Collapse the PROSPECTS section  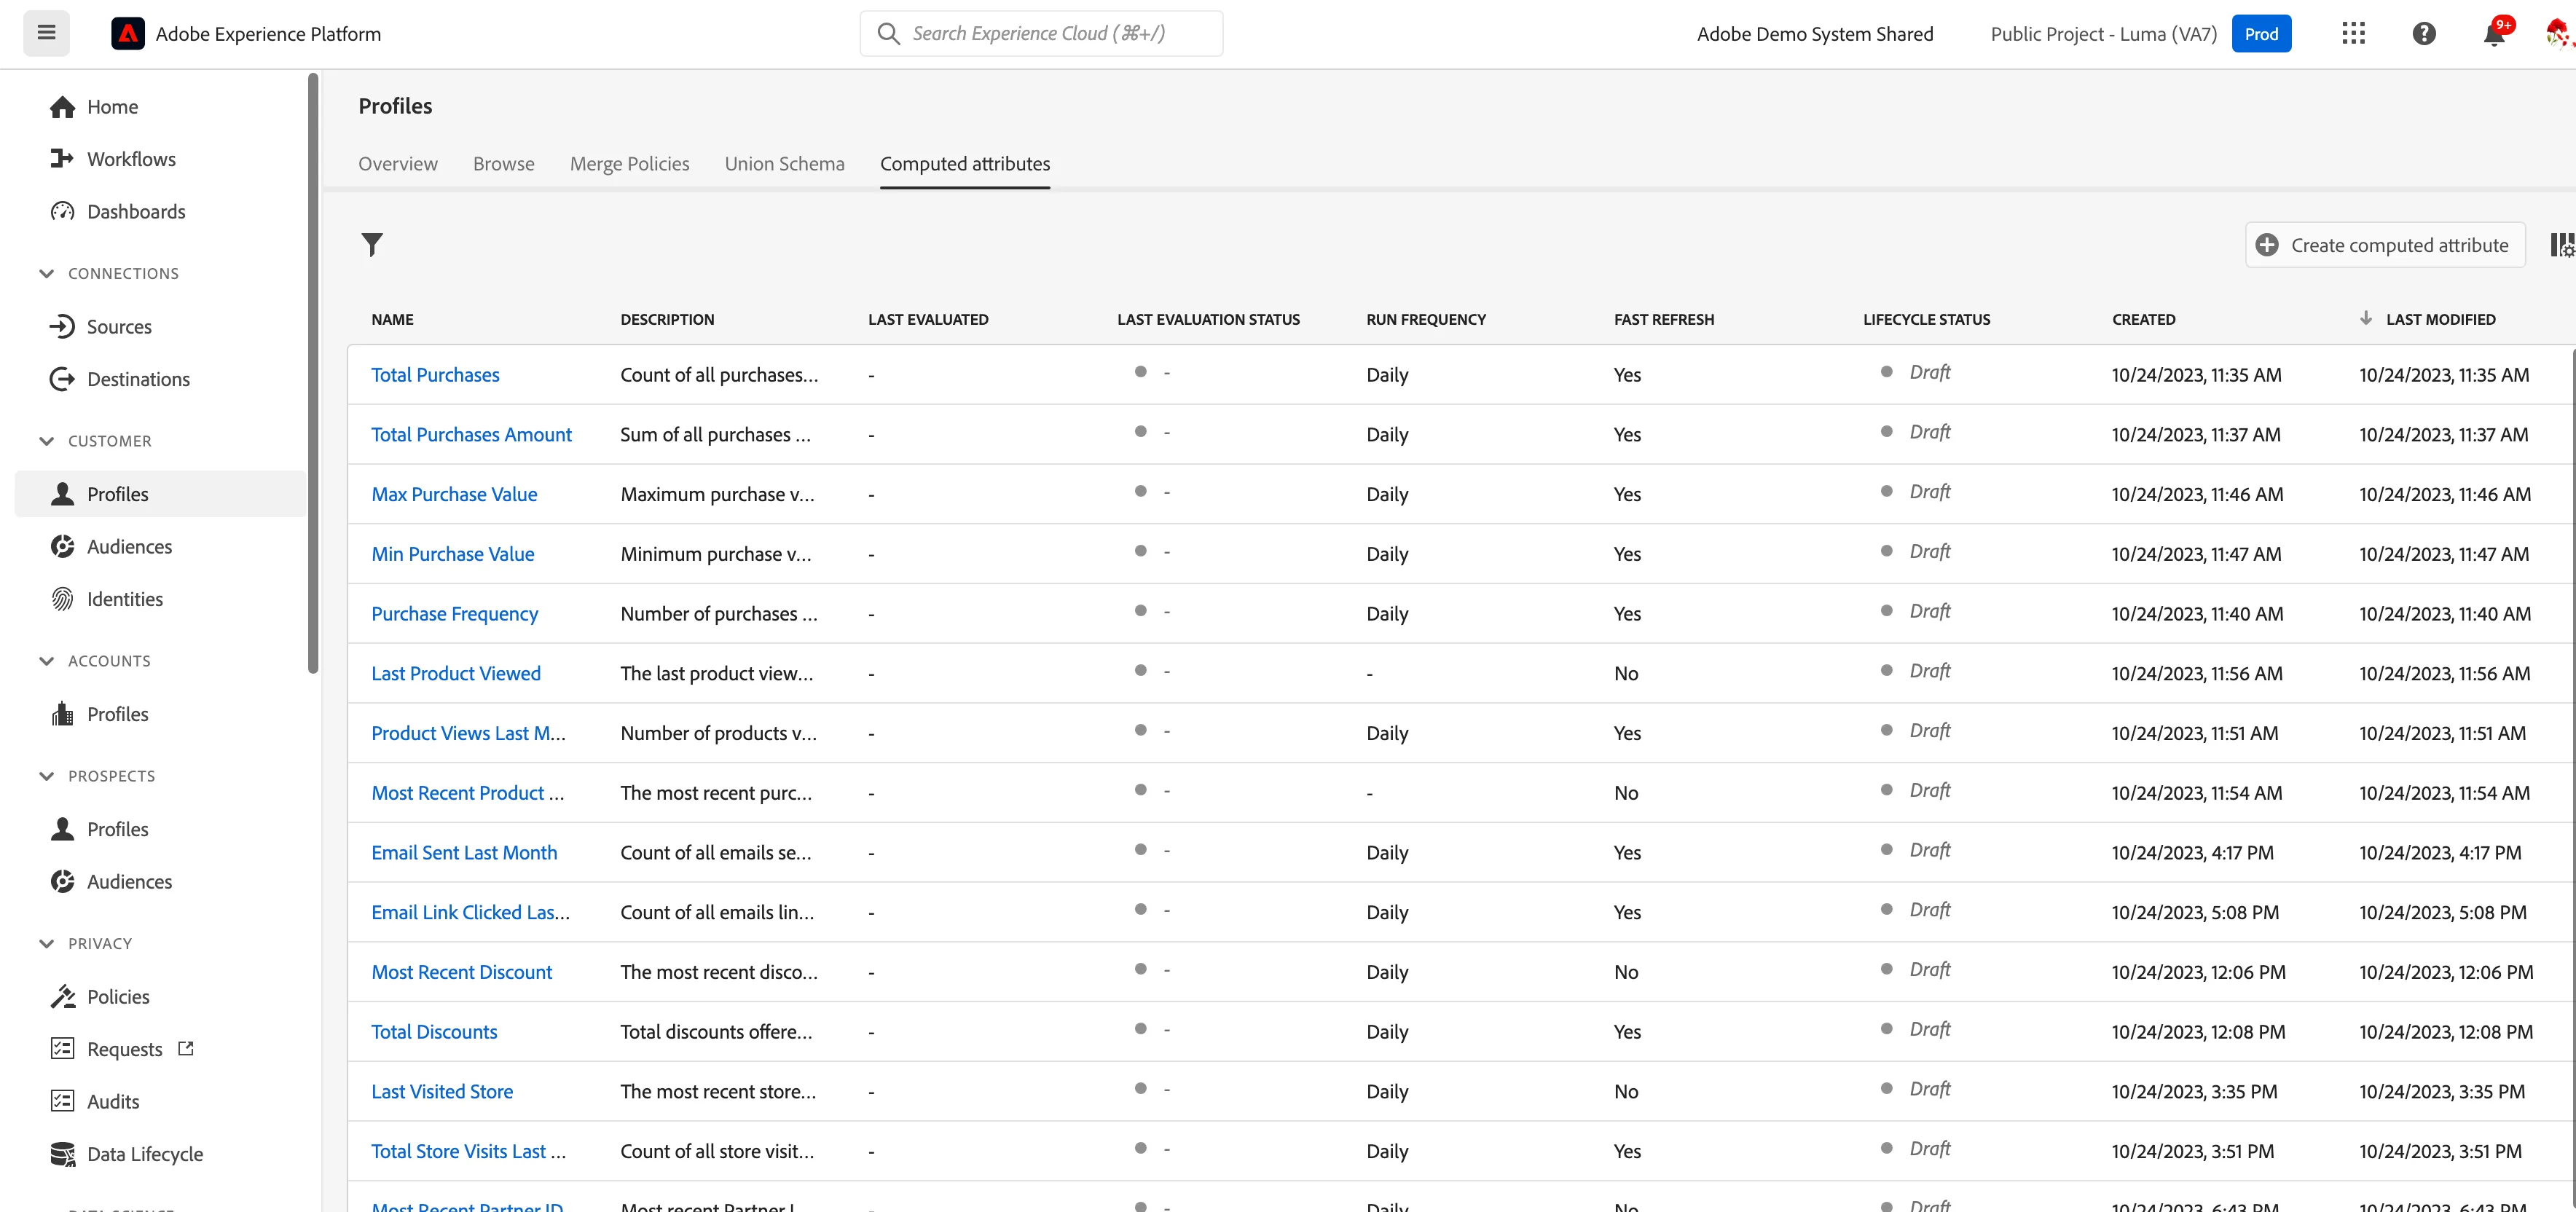point(46,776)
